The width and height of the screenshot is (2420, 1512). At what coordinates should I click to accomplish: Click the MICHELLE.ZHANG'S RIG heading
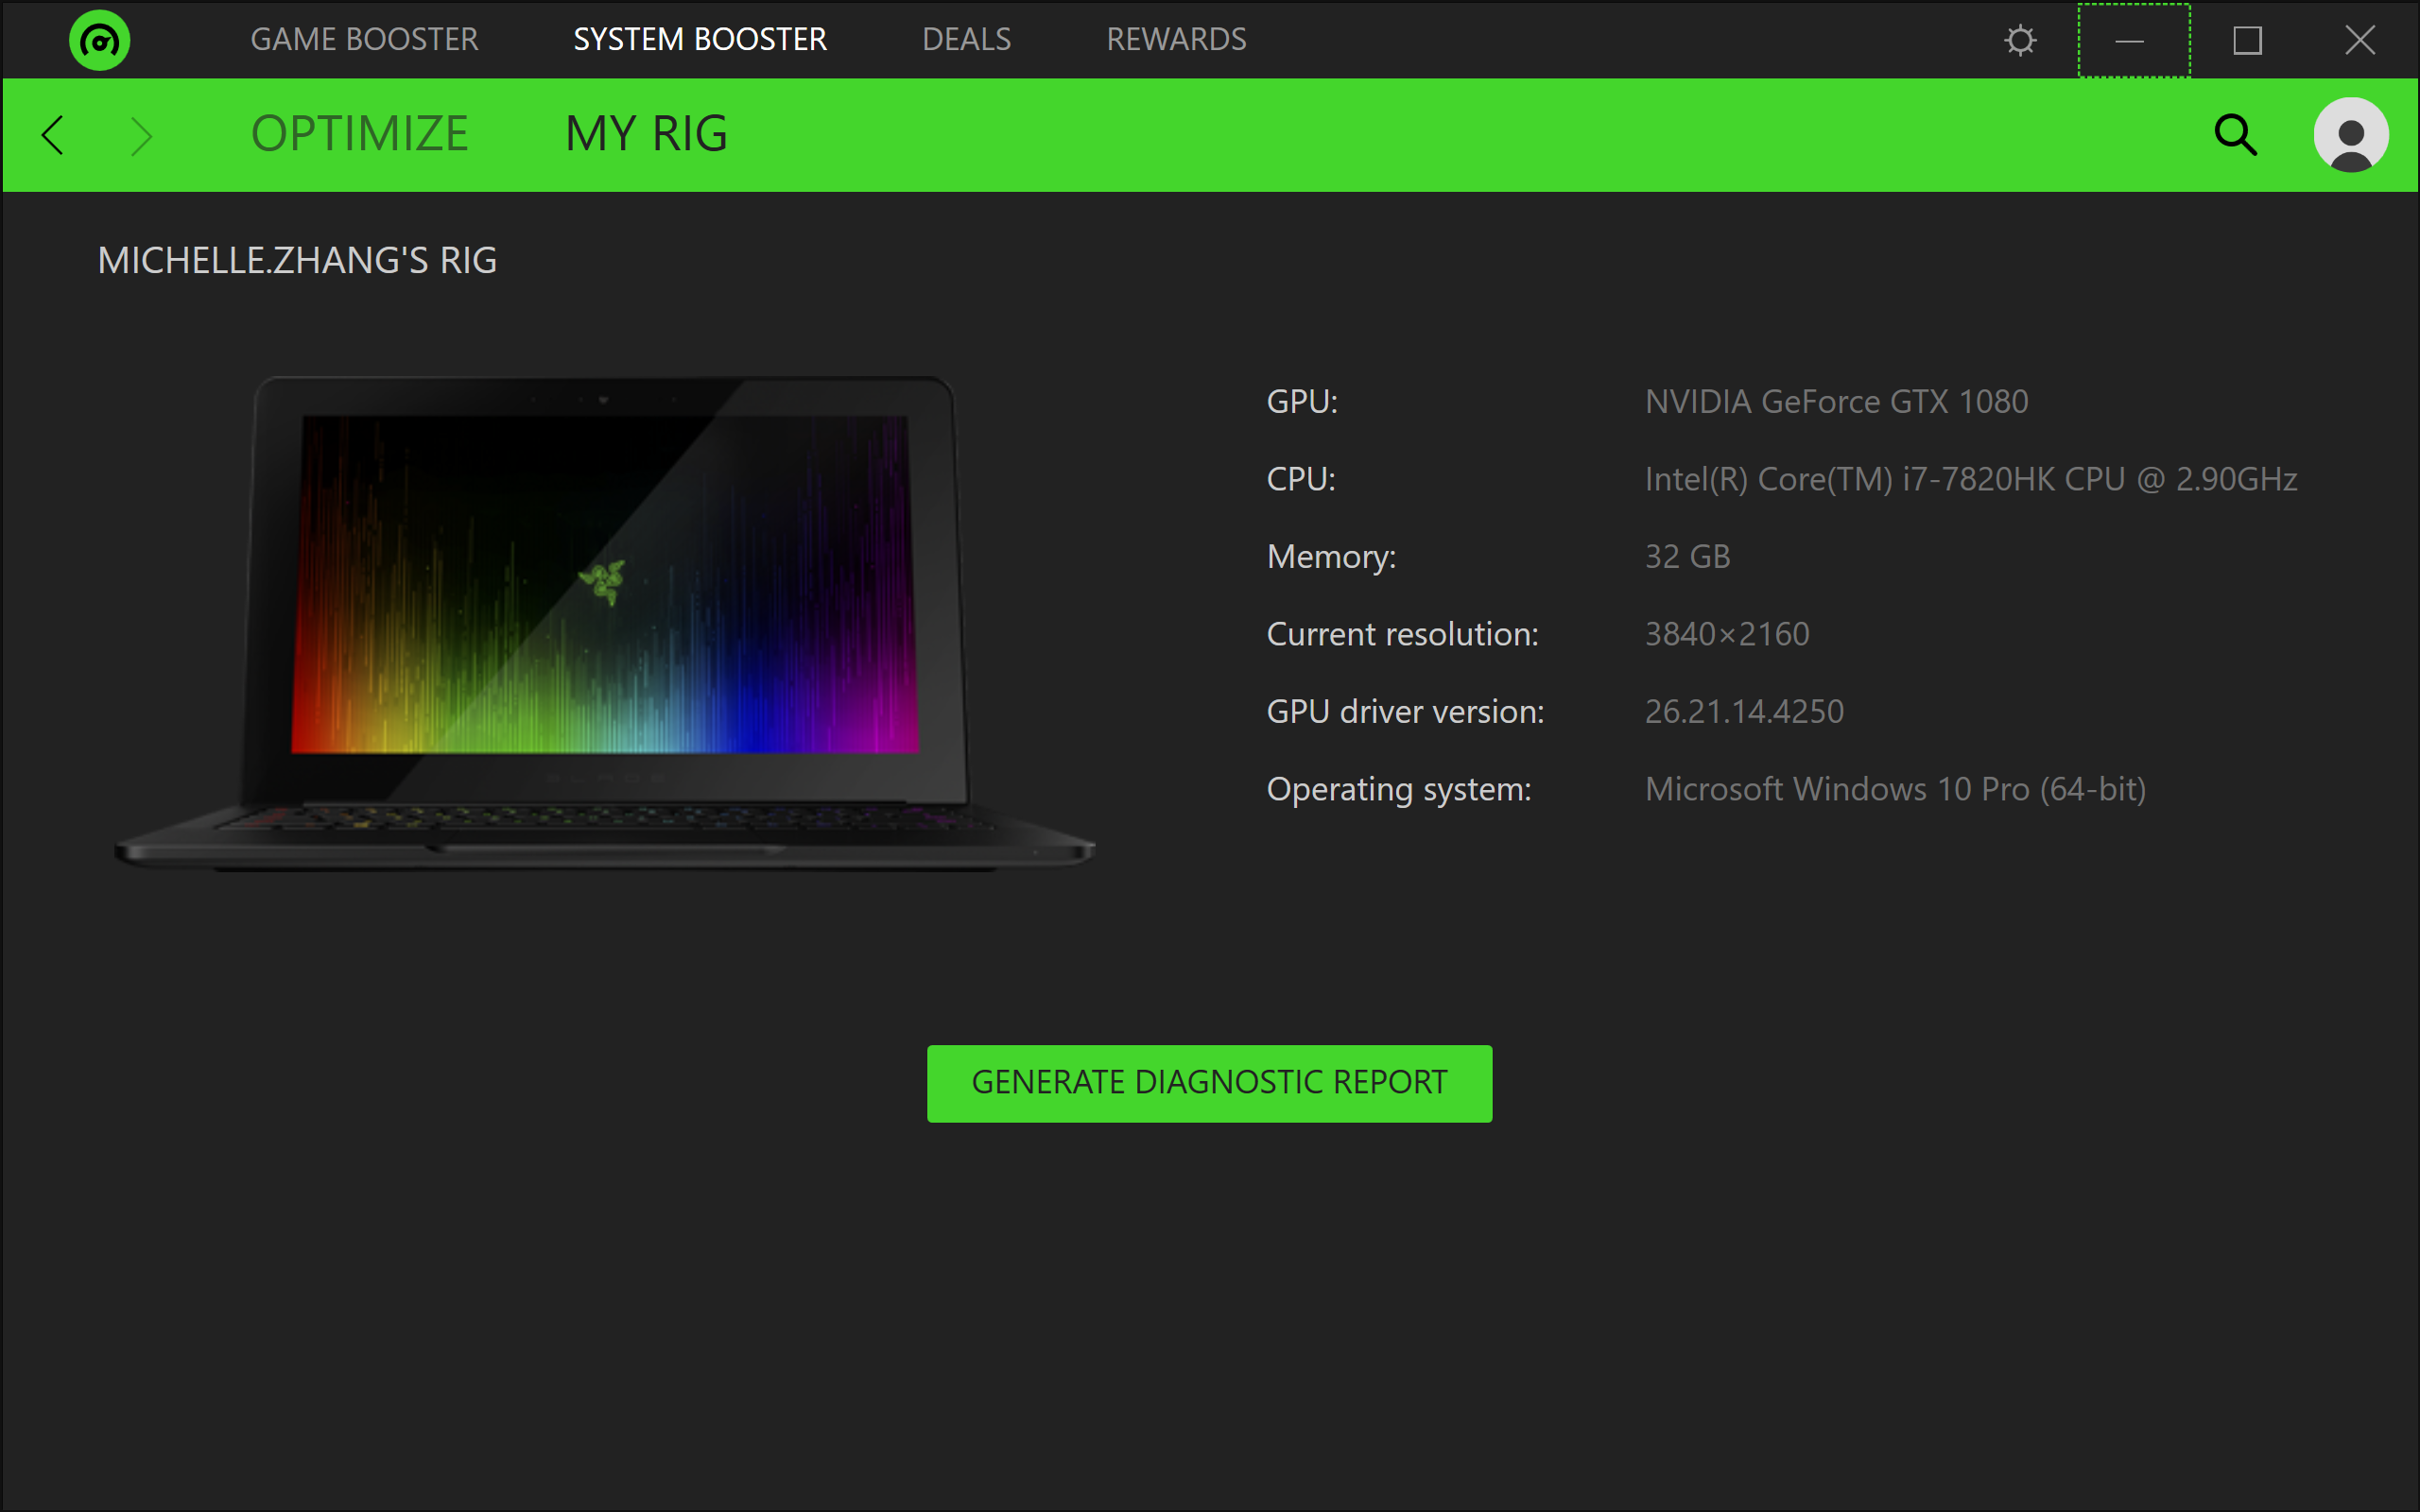[x=297, y=261]
